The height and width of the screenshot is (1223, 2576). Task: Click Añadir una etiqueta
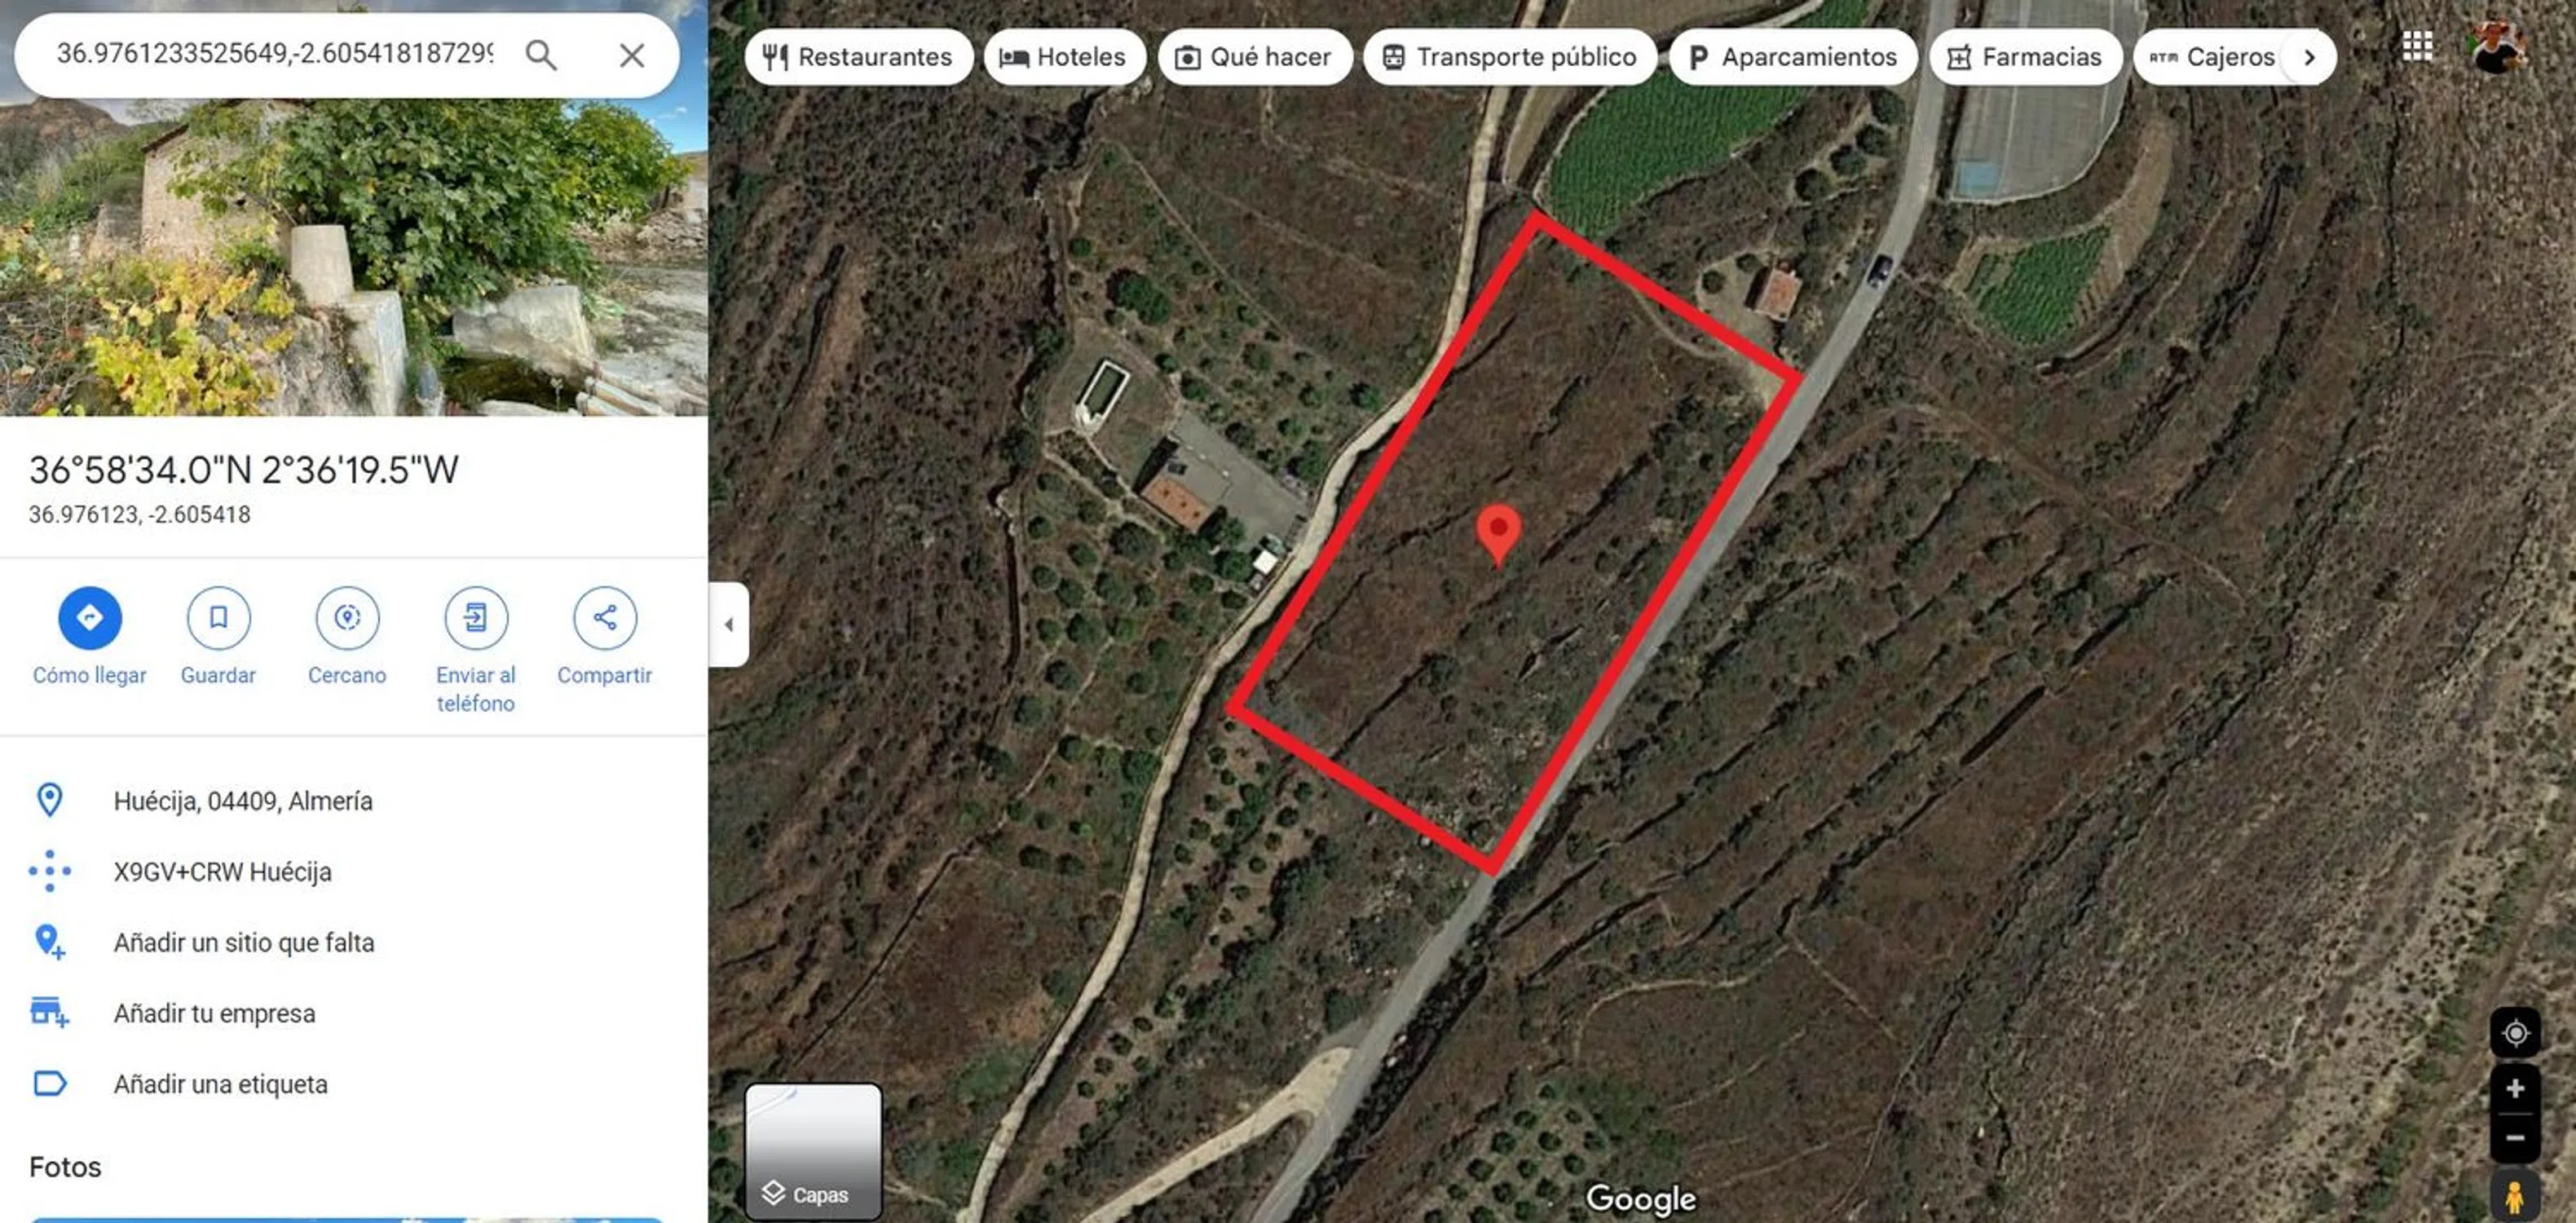221,1084
